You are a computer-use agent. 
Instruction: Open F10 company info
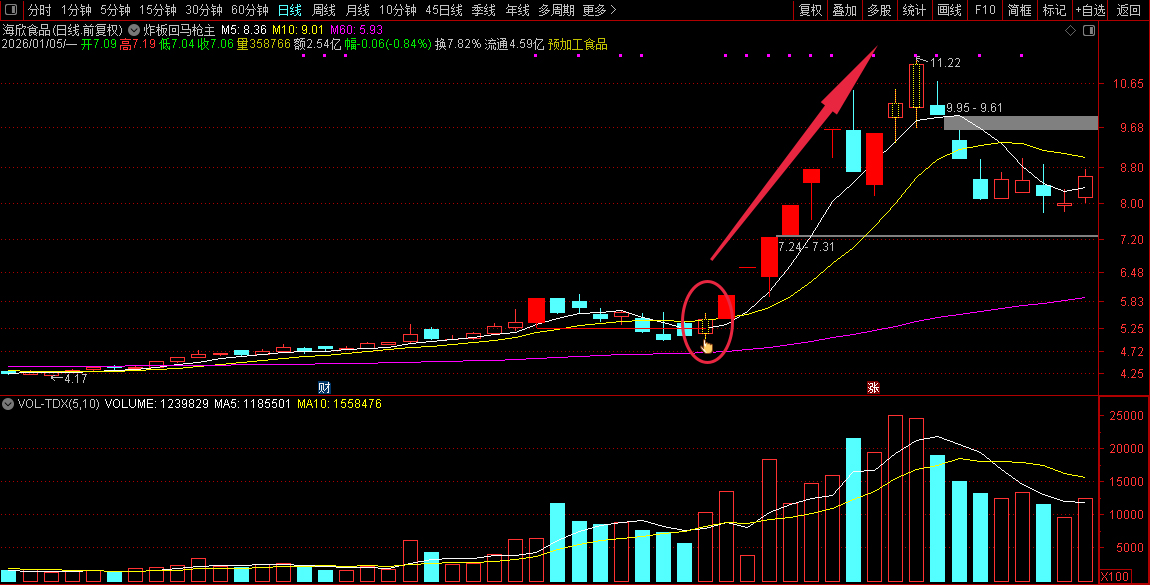[985, 10]
